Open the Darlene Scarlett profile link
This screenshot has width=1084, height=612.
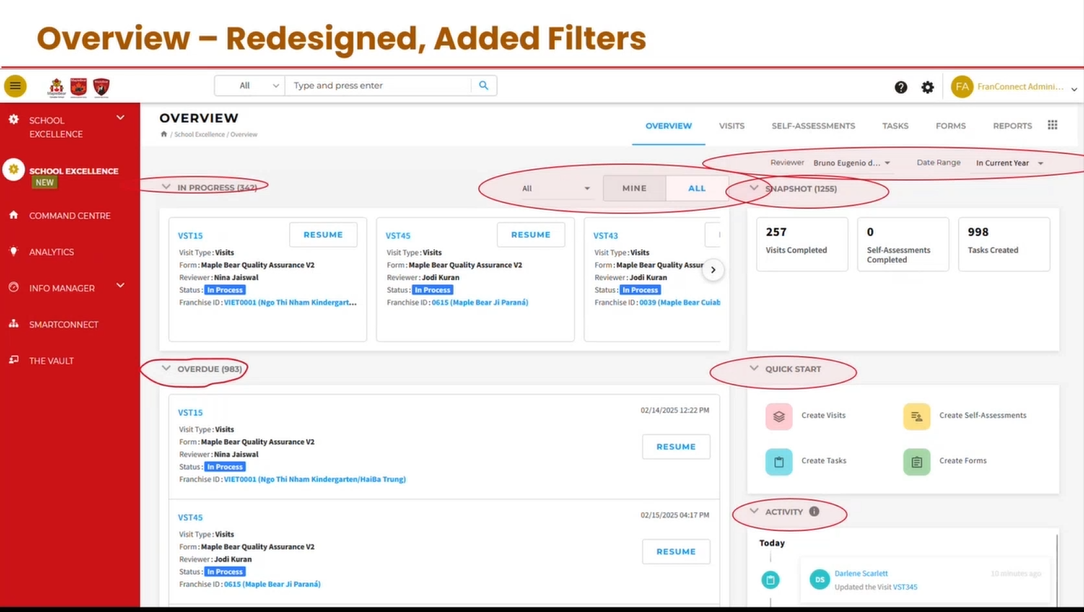pos(861,573)
